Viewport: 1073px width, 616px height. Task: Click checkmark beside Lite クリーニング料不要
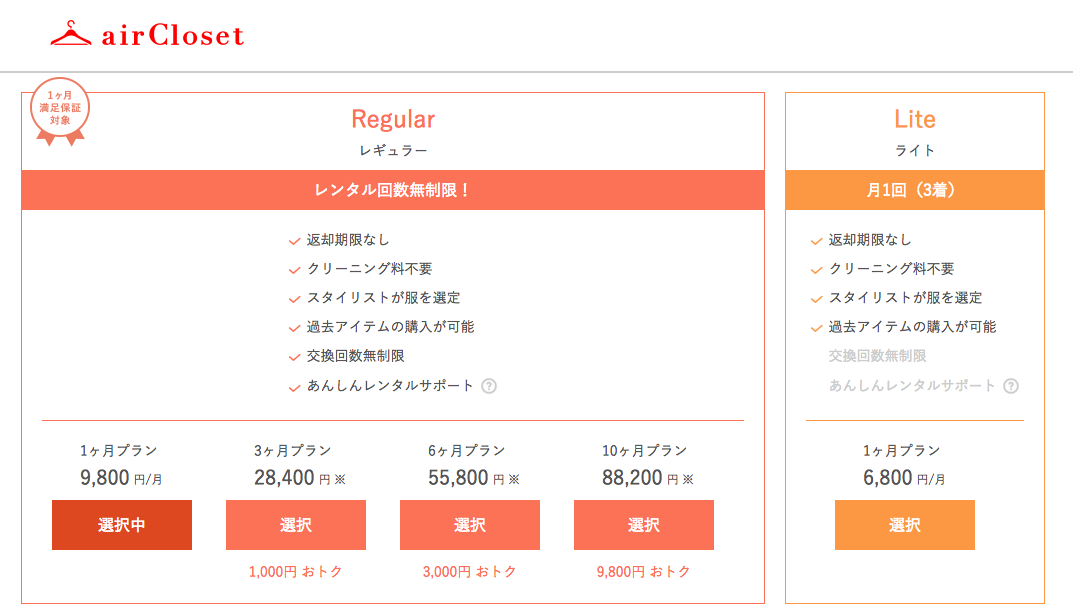pos(816,270)
